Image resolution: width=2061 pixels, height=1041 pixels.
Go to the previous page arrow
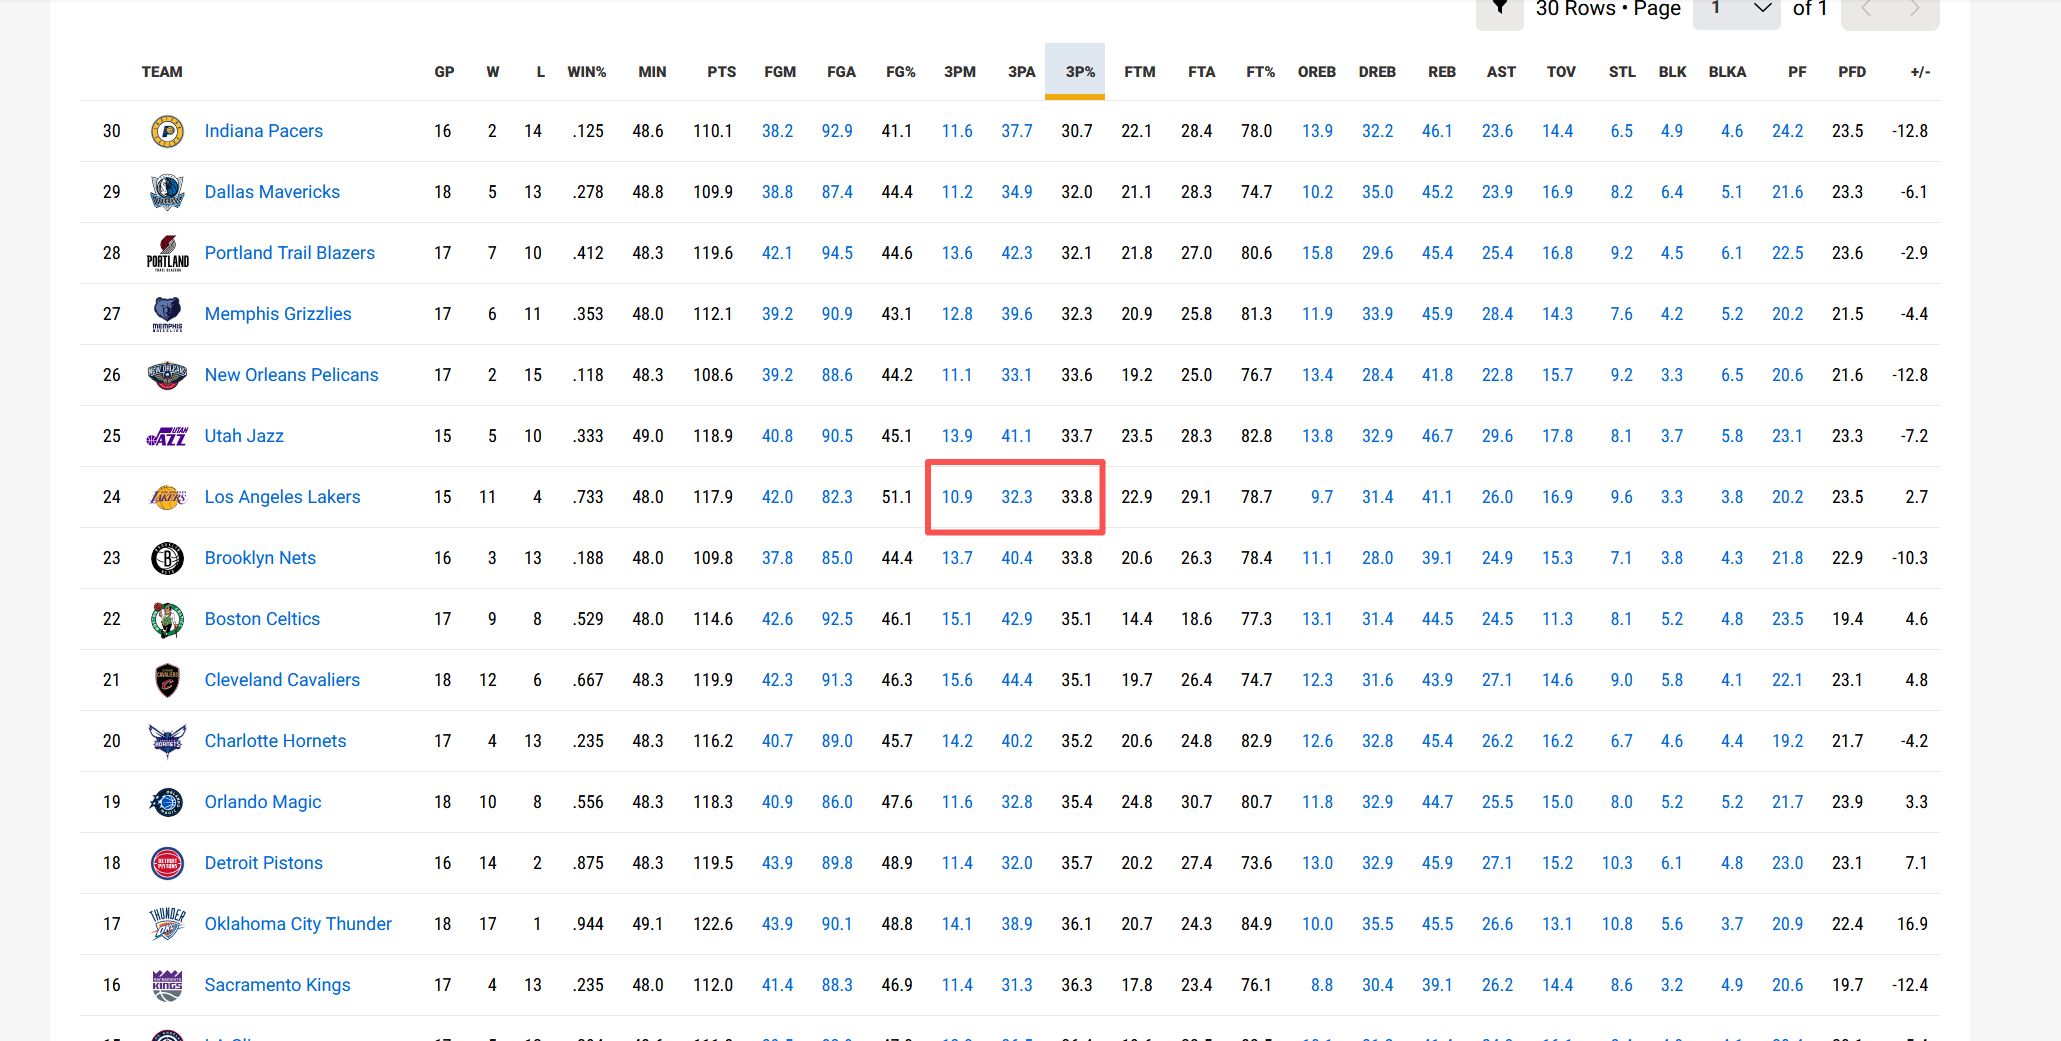click(x=1866, y=9)
